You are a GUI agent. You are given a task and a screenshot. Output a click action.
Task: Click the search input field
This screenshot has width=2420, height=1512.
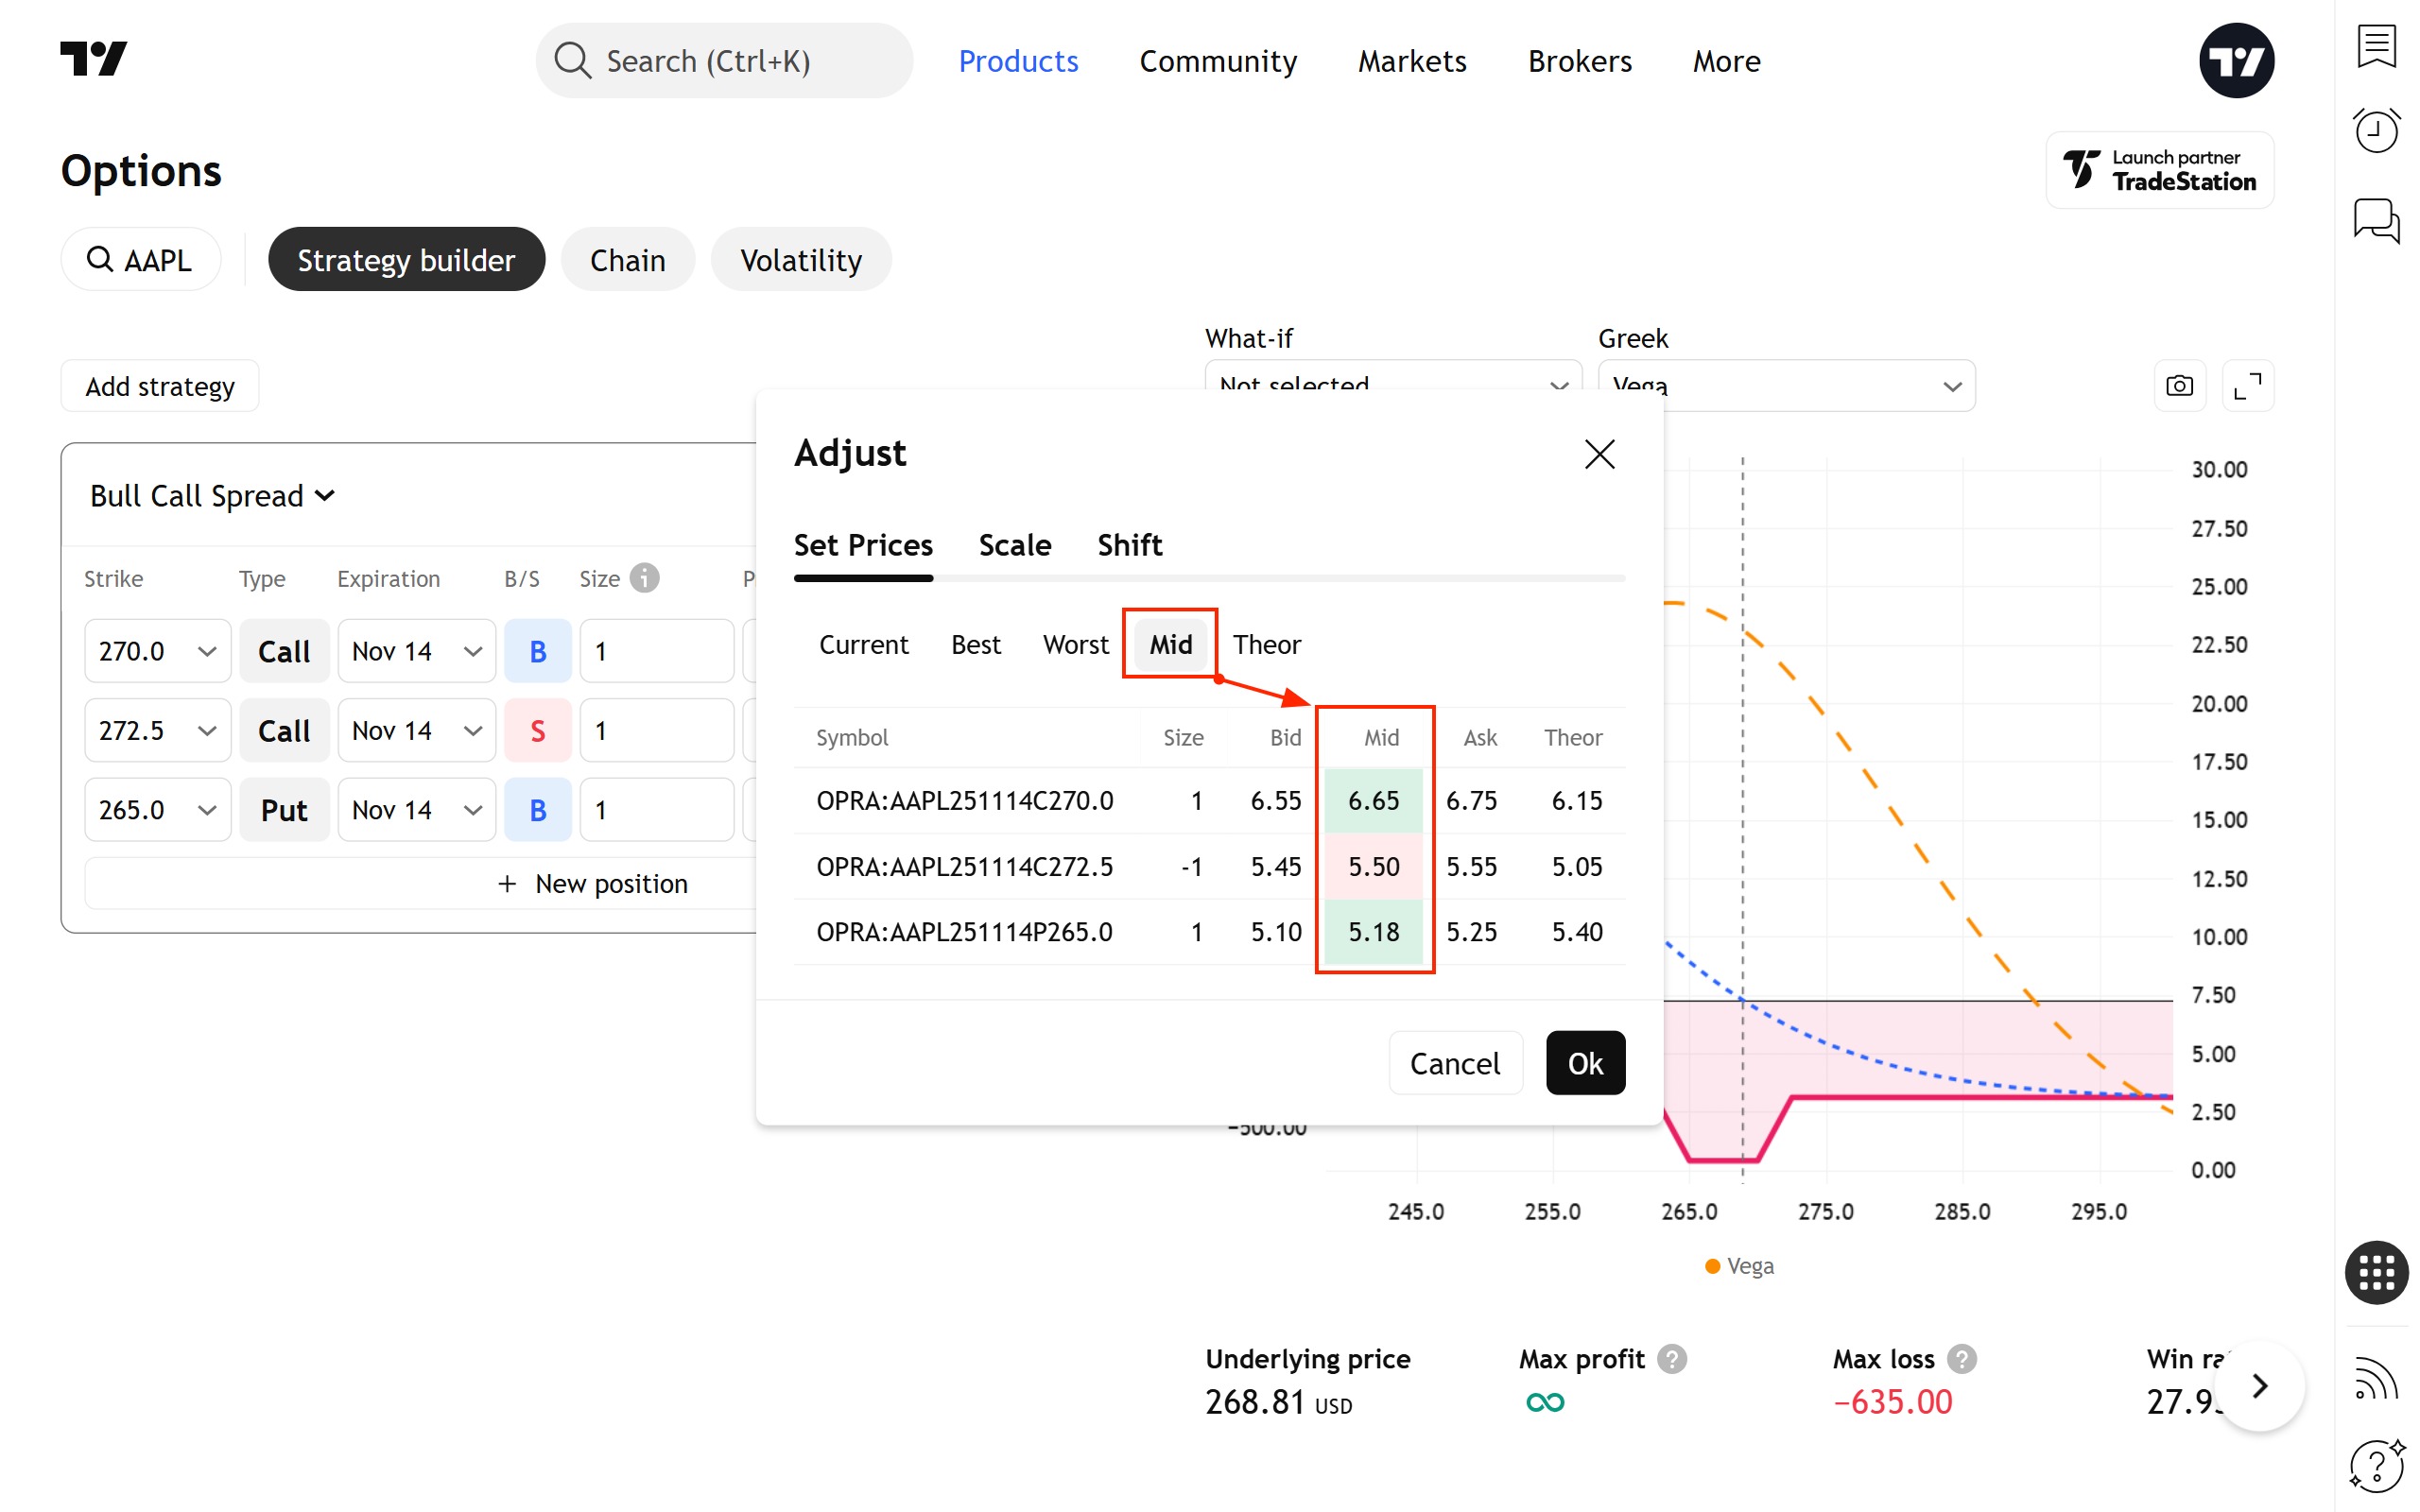pos(724,61)
